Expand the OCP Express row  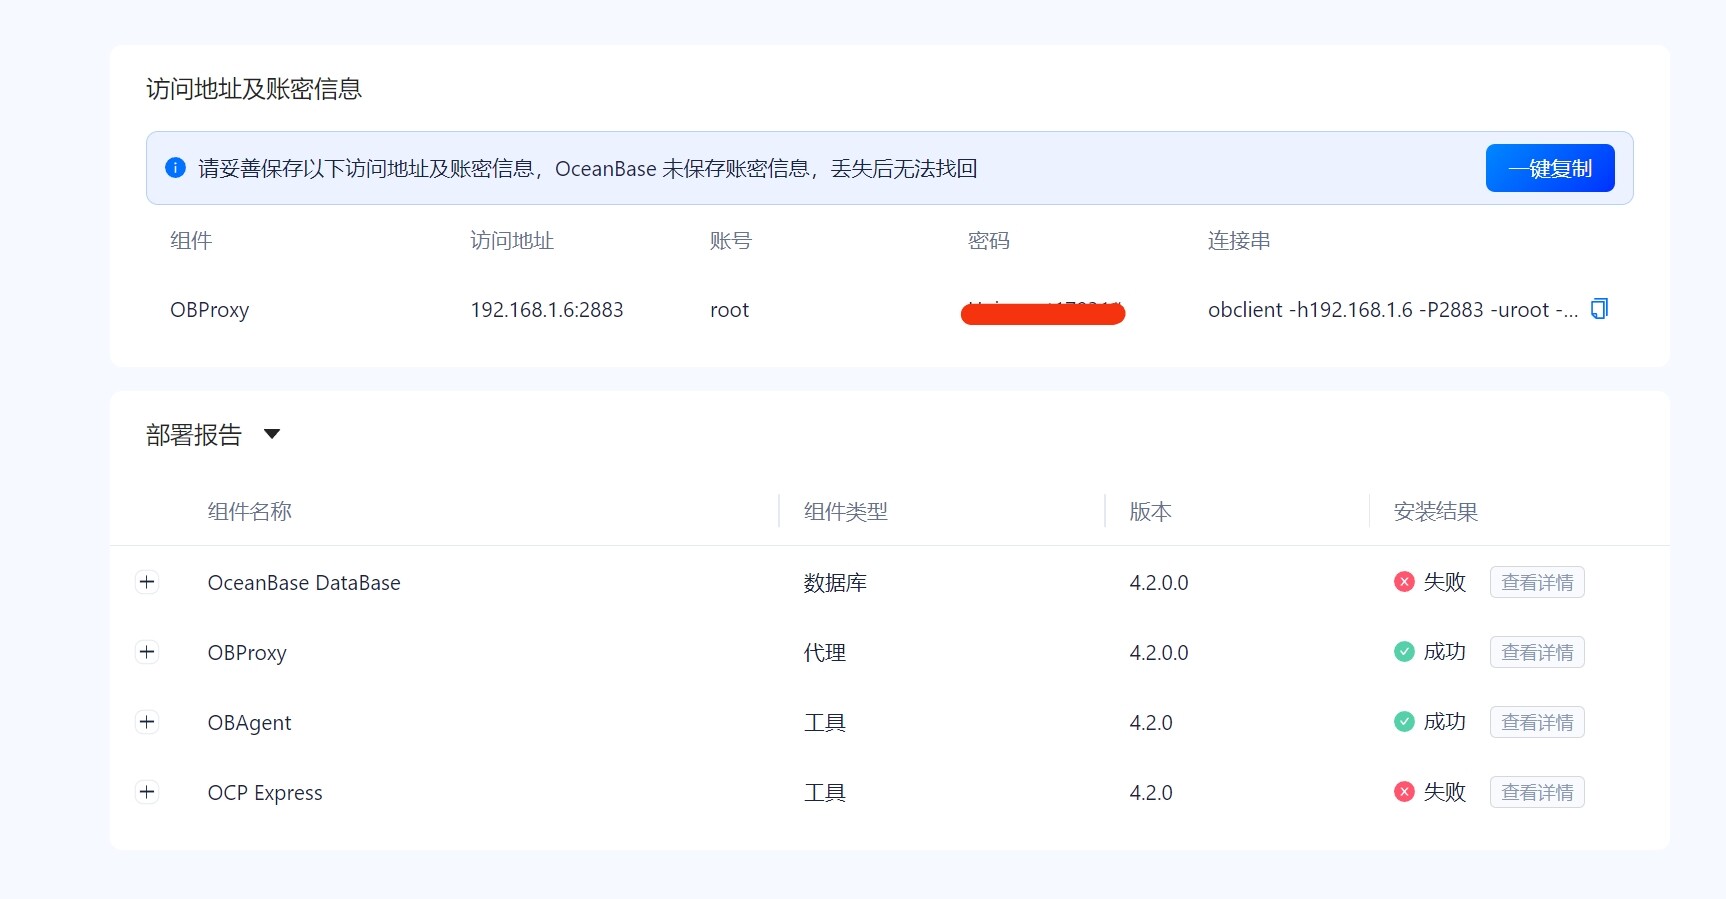tap(147, 792)
